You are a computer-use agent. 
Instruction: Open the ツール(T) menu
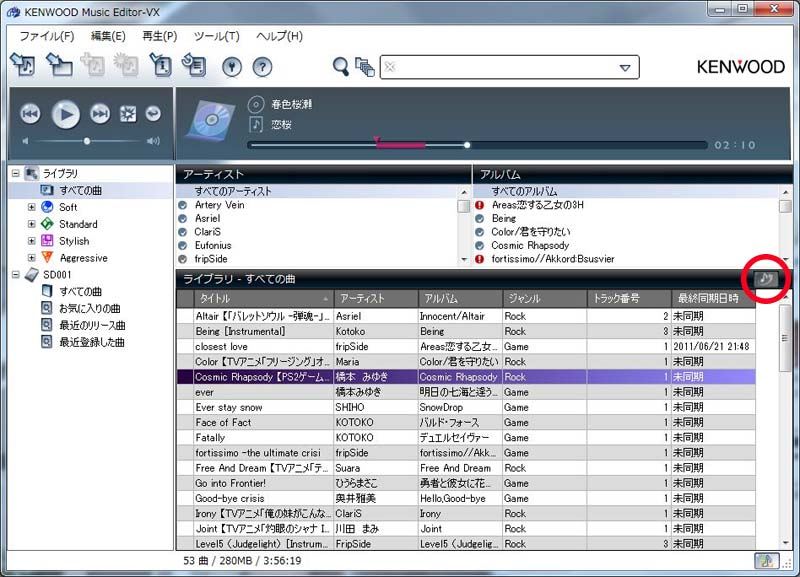pos(216,36)
